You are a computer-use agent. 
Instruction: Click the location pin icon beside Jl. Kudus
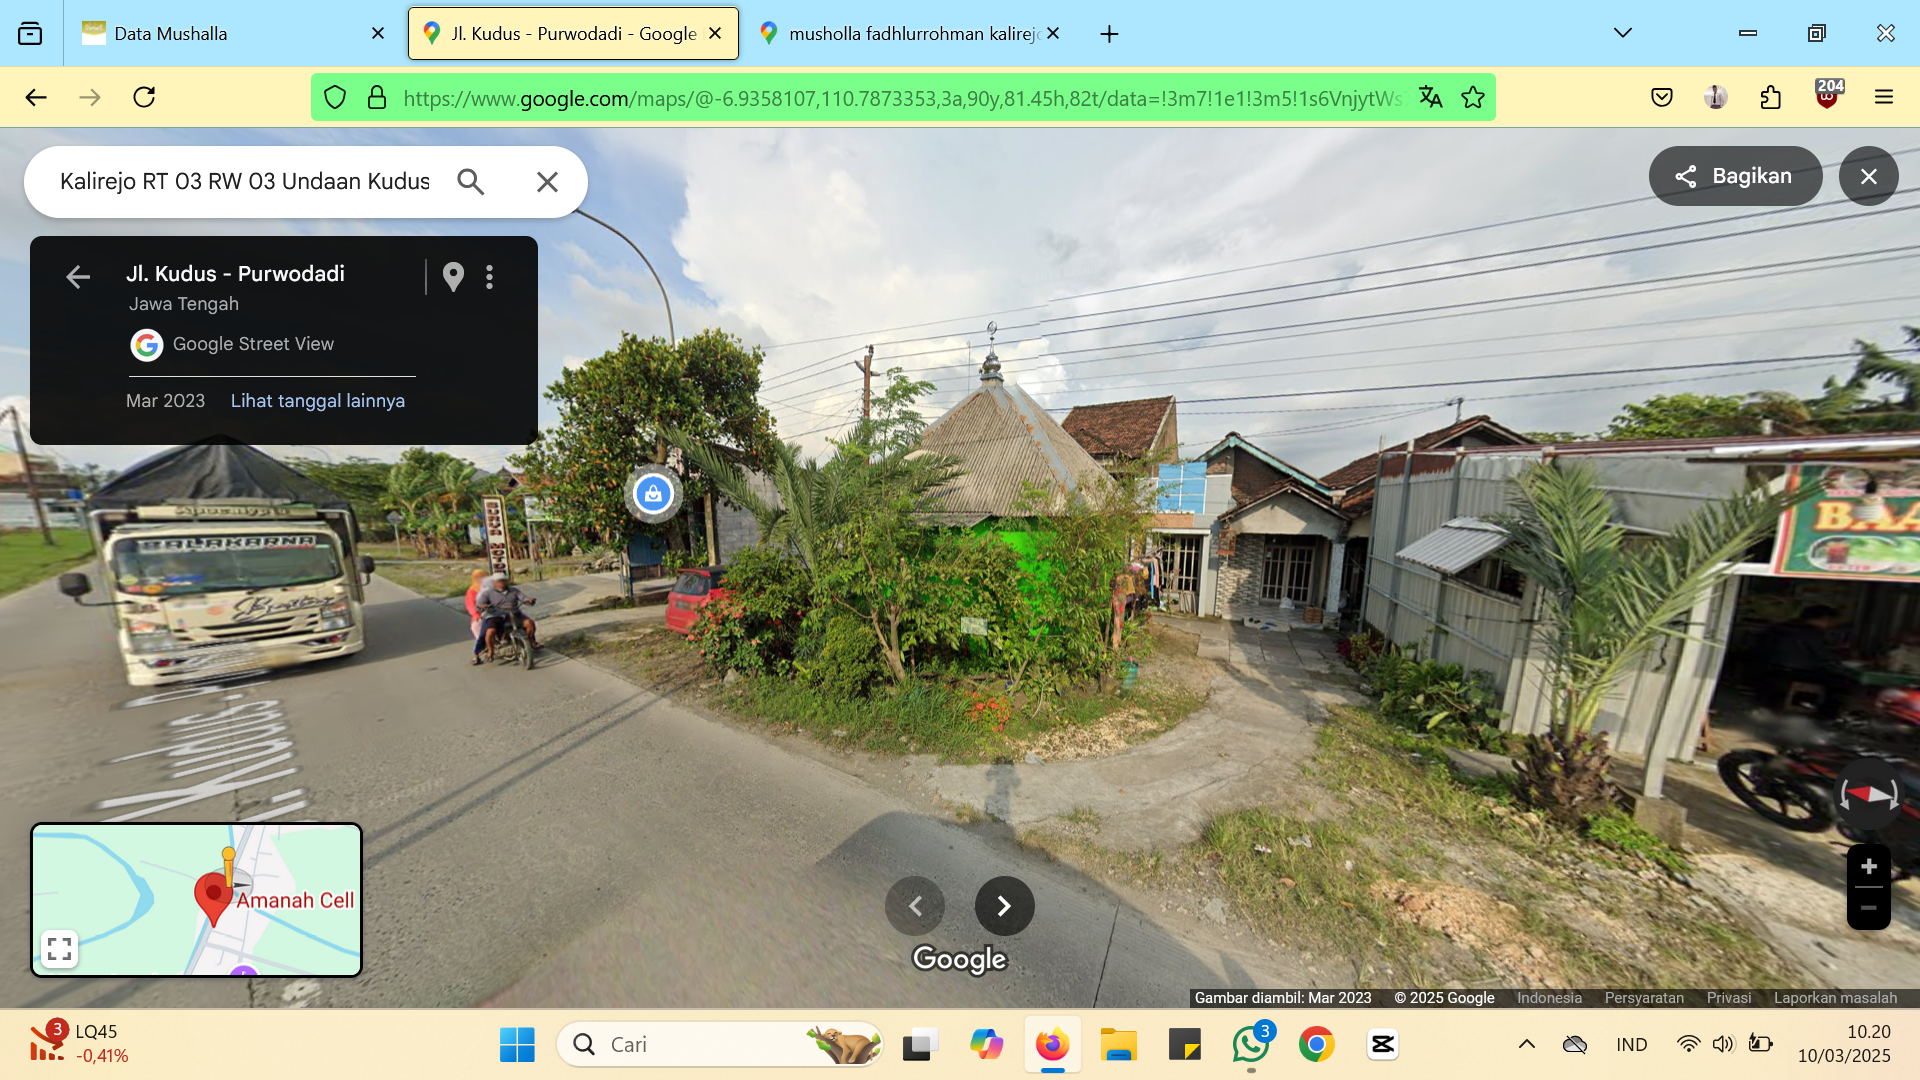pyautogui.click(x=453, y=277)
